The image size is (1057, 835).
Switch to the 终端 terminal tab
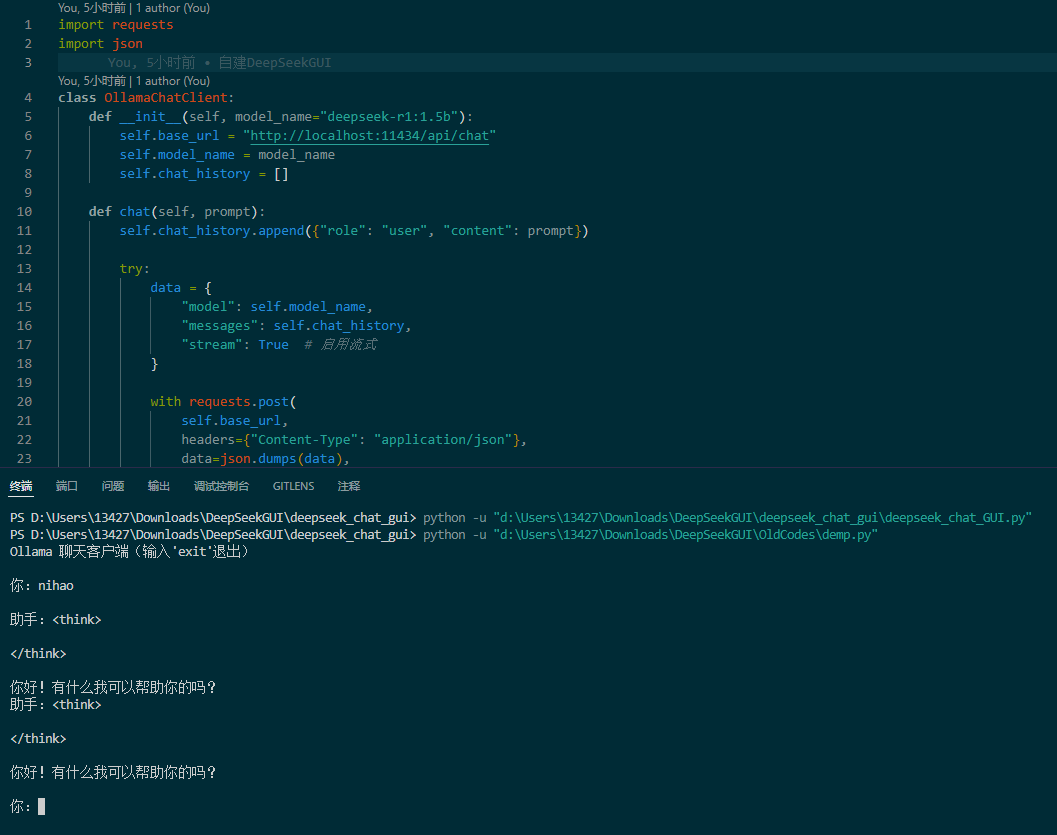(21, 486)
